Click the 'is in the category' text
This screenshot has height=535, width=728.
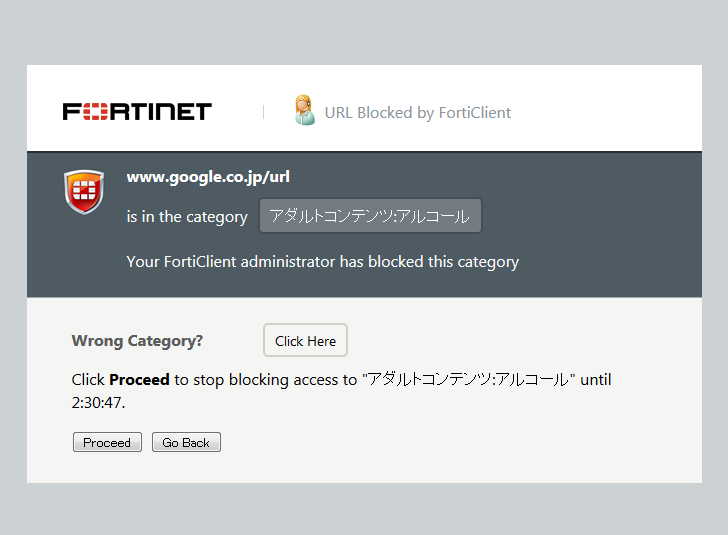pos(187,217)
